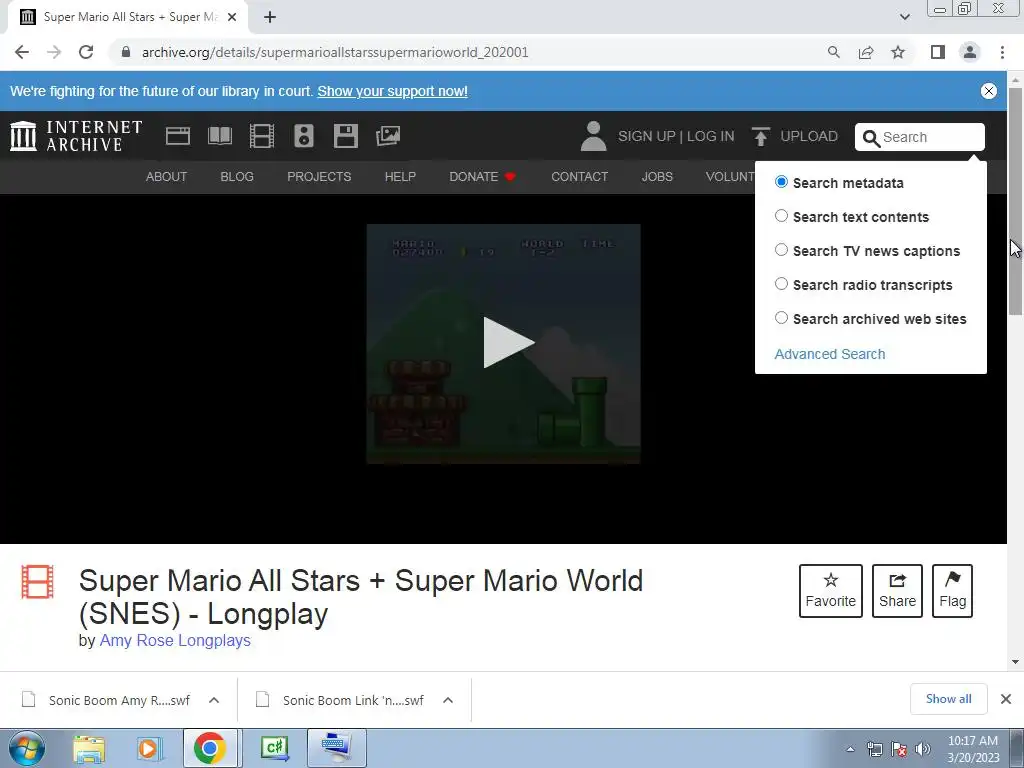Toggle the browser side panel icon
Screen dimensions: 1024x768
(938, 52)
